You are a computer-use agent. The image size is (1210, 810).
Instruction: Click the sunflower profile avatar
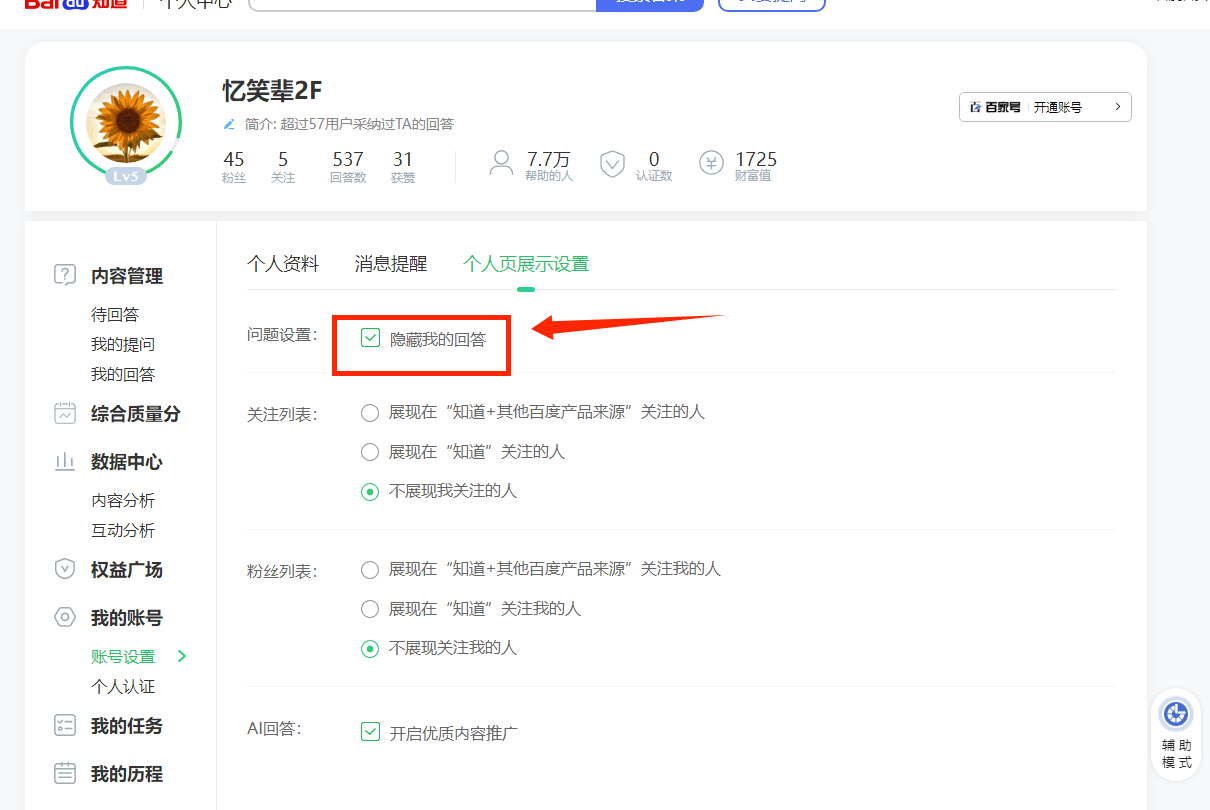(126, 123)
